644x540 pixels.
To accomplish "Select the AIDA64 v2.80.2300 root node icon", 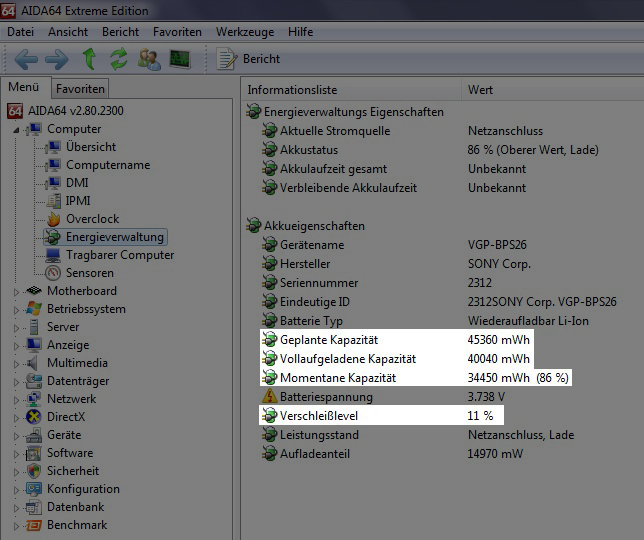I will 15,111.
